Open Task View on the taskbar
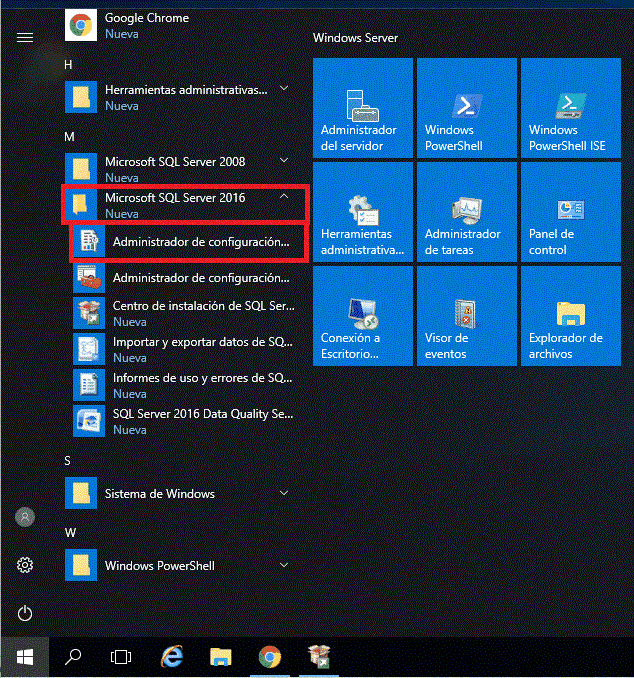634x678 pixels. coord(121,657)
